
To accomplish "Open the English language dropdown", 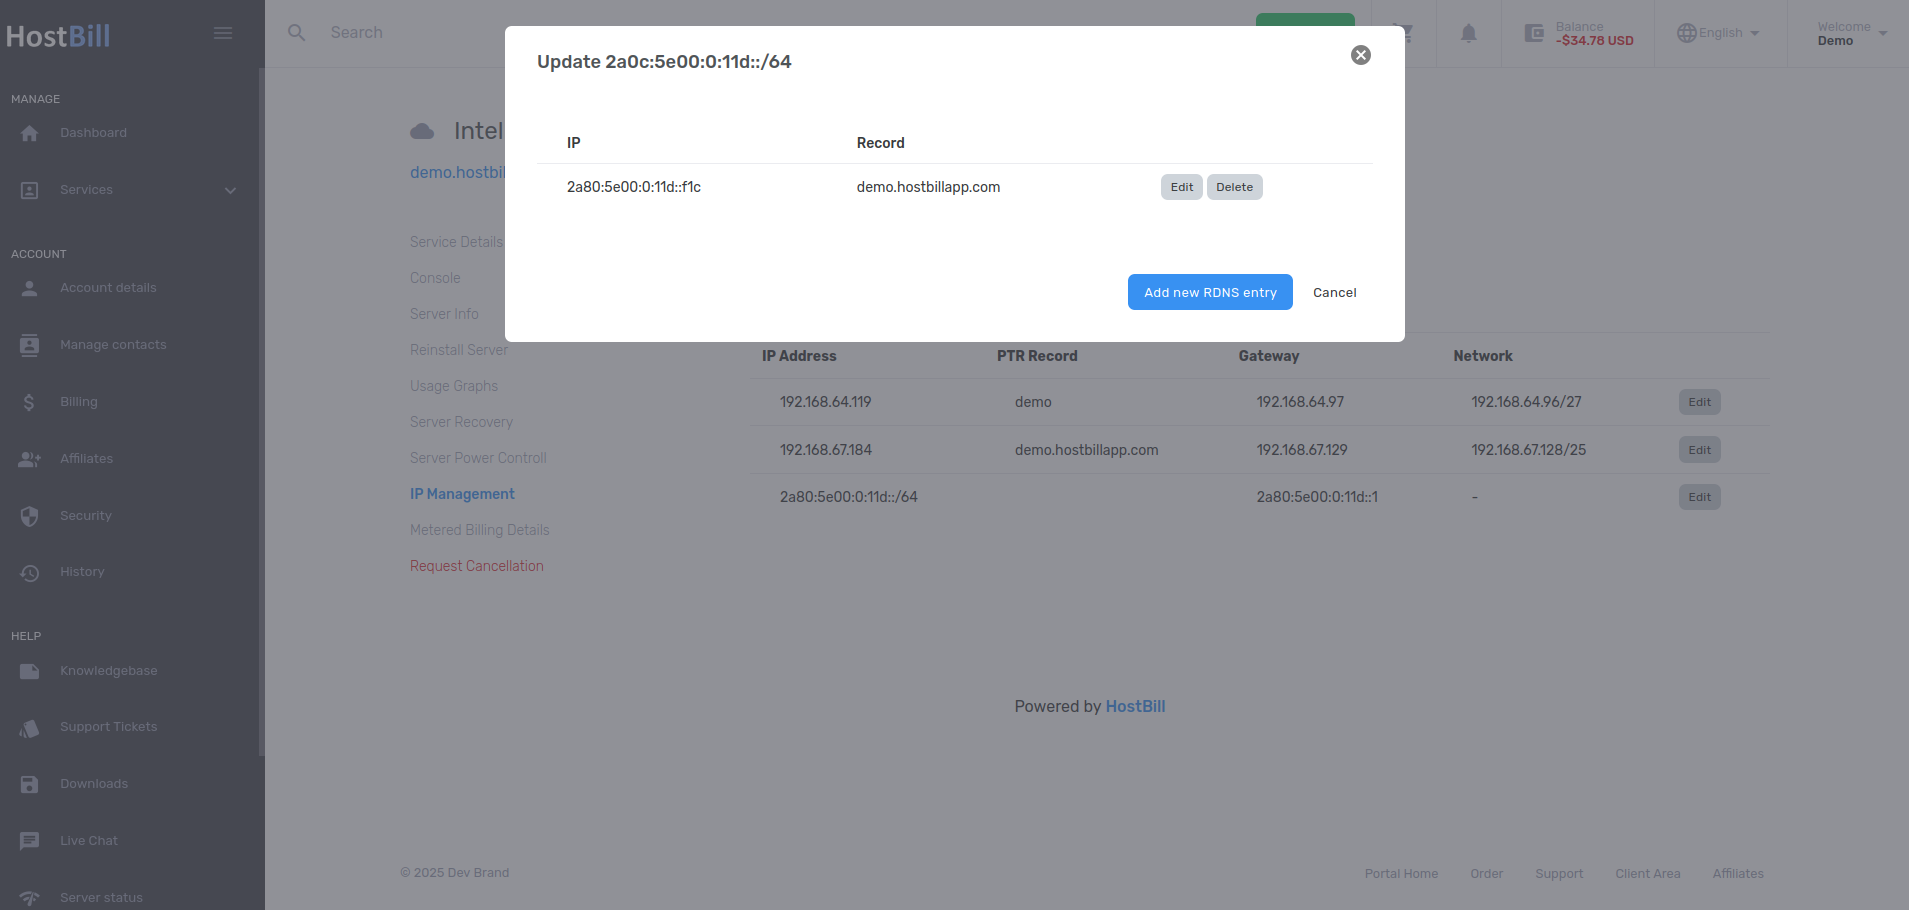I will (1718, 33).
